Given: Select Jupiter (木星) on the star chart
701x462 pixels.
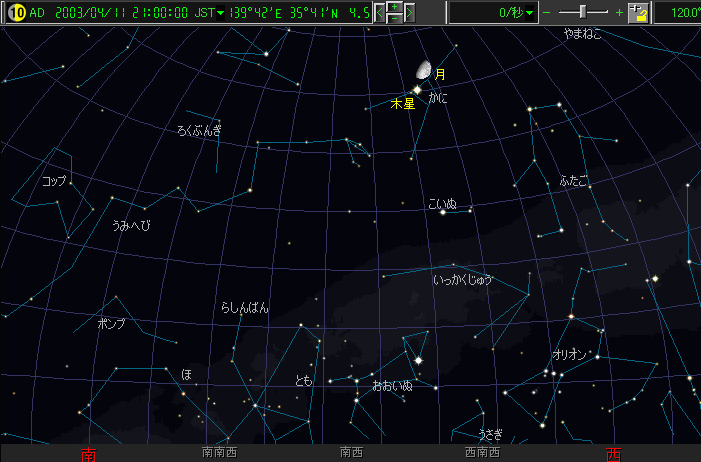Looking at the screenshot, I should (x=417, y=90).
